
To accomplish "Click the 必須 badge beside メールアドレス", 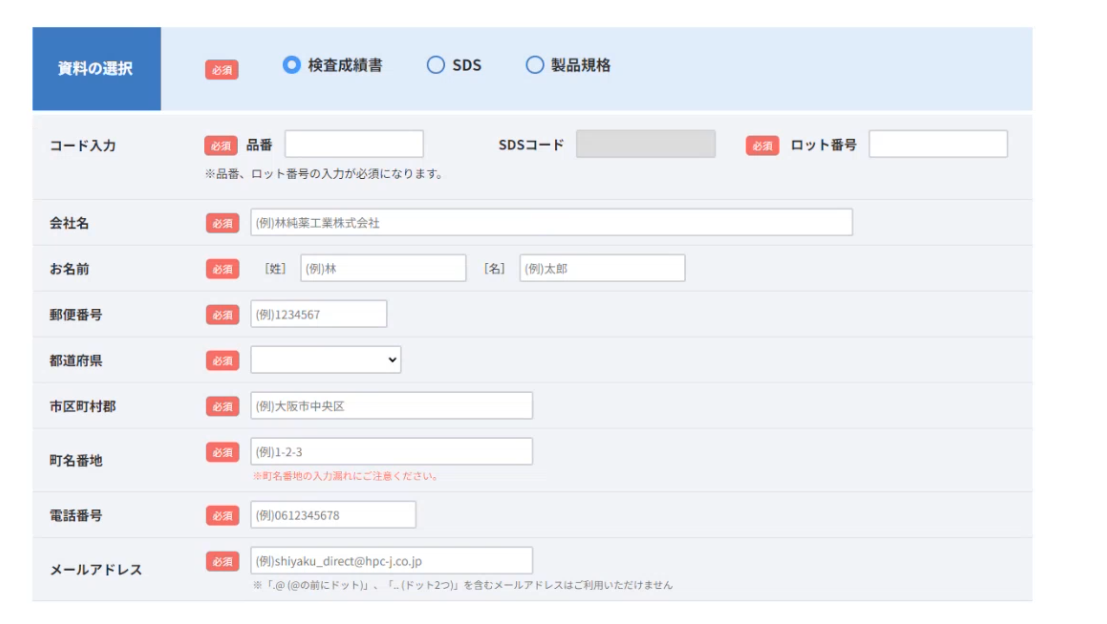I will 222,562.
